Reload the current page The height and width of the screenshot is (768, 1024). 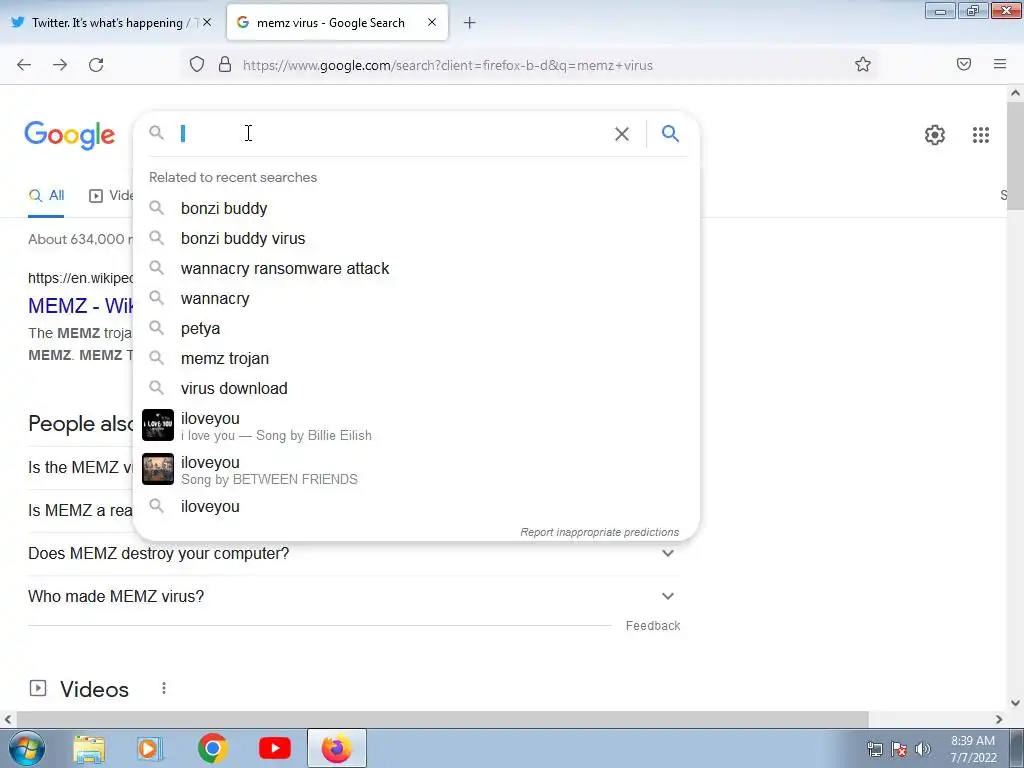pyautogui.click(x=96, y=65)
